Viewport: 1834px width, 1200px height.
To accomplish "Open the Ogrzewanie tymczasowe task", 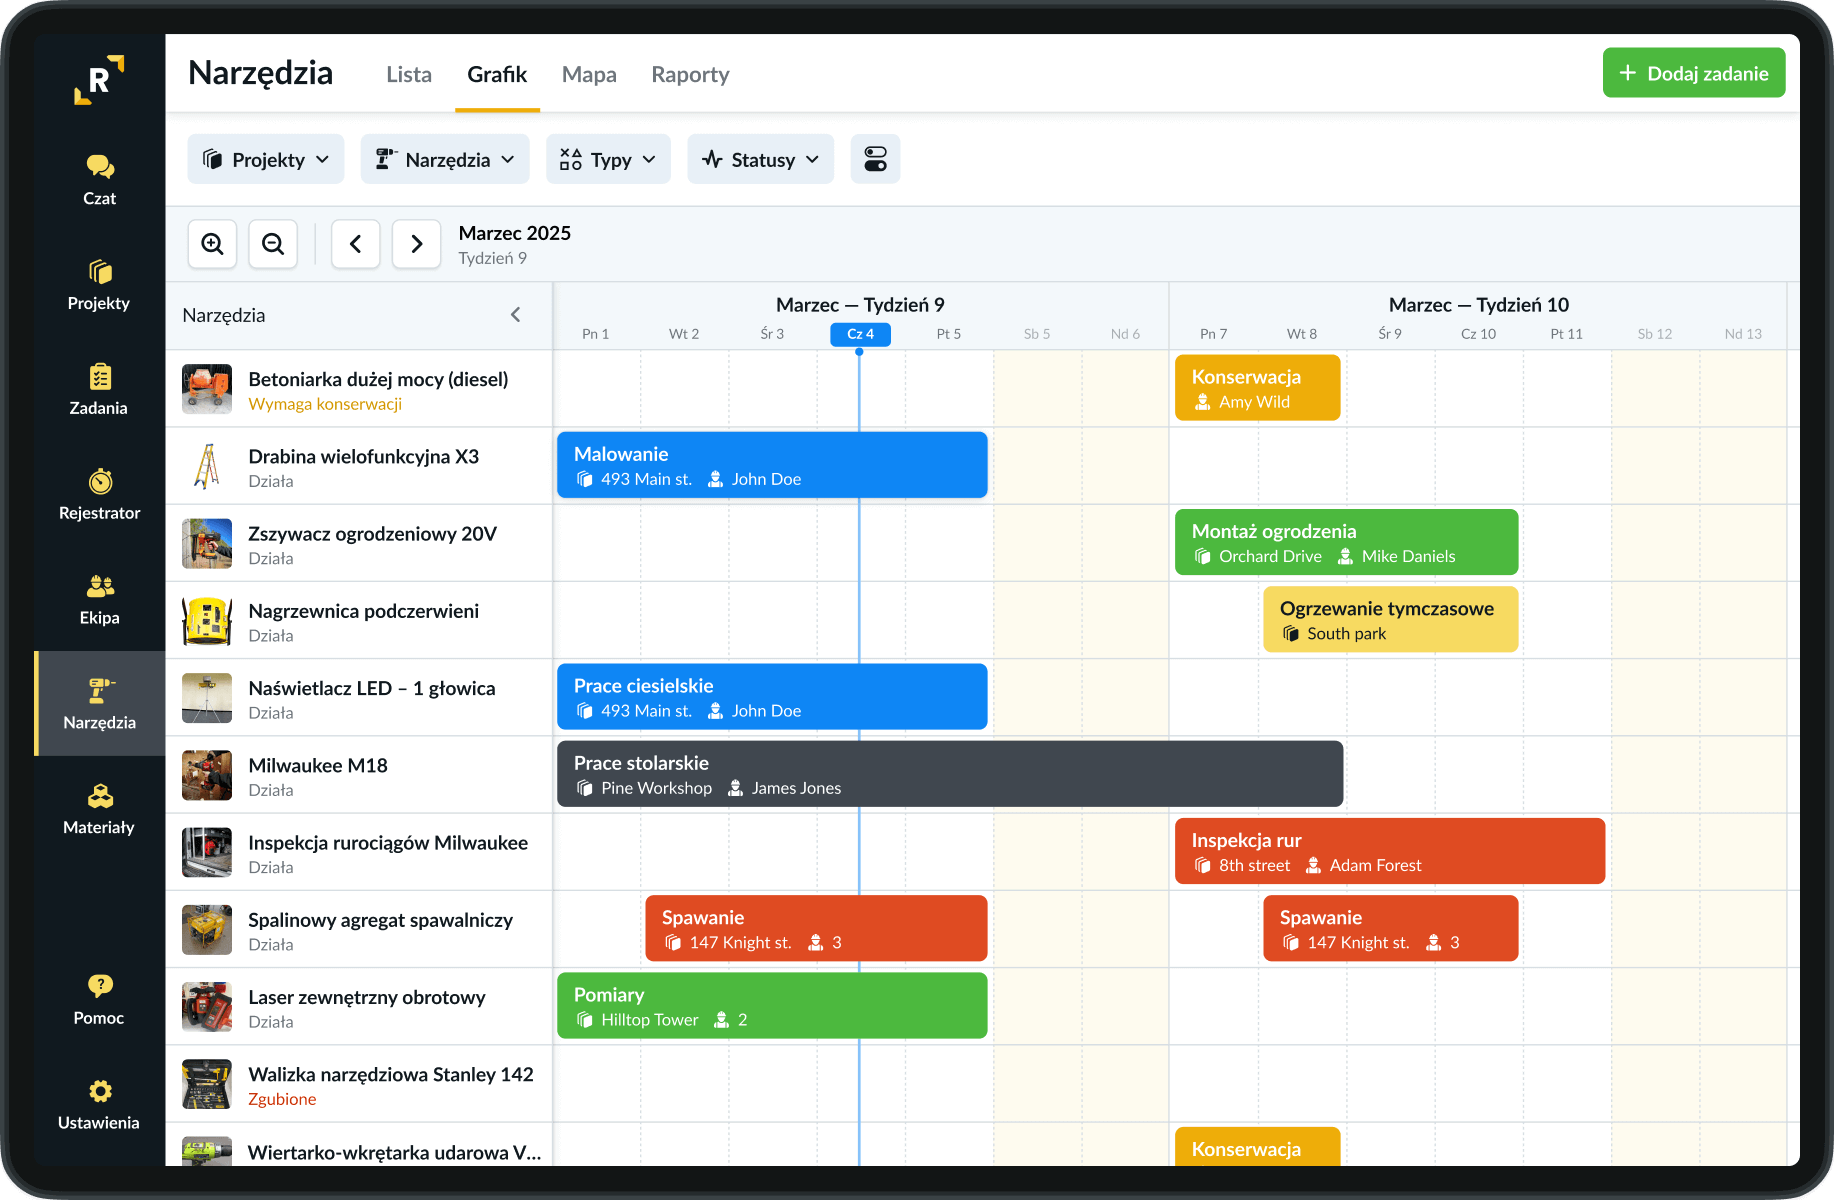I will click(x=1391, y=619).
